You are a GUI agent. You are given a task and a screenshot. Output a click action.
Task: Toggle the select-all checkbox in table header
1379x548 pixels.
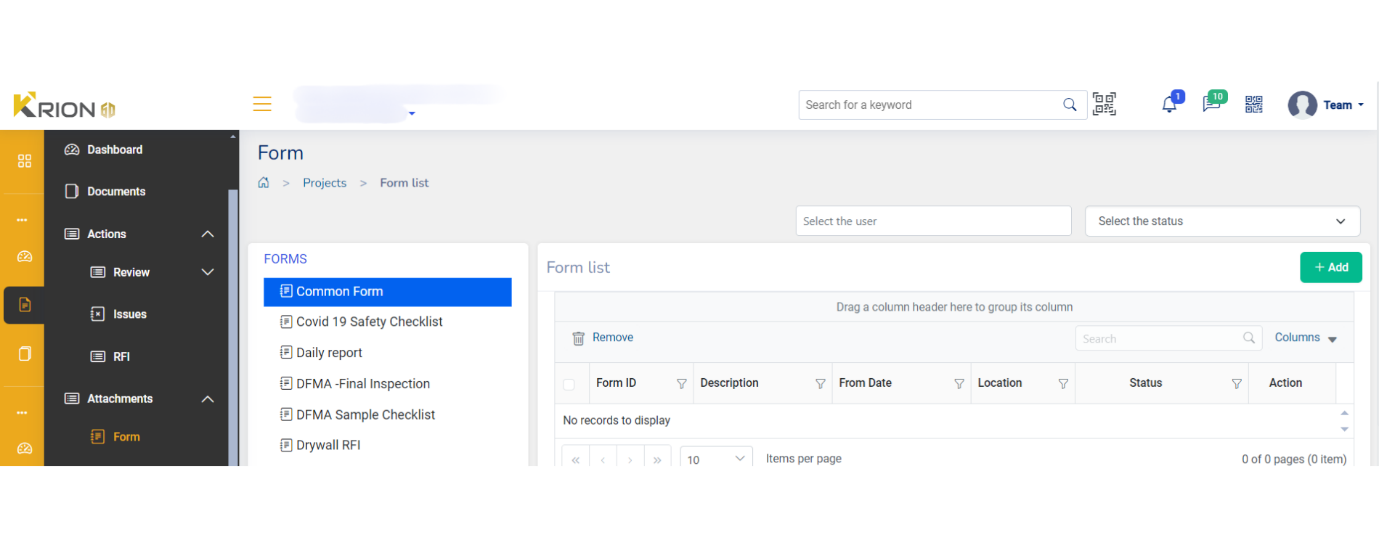569,384
